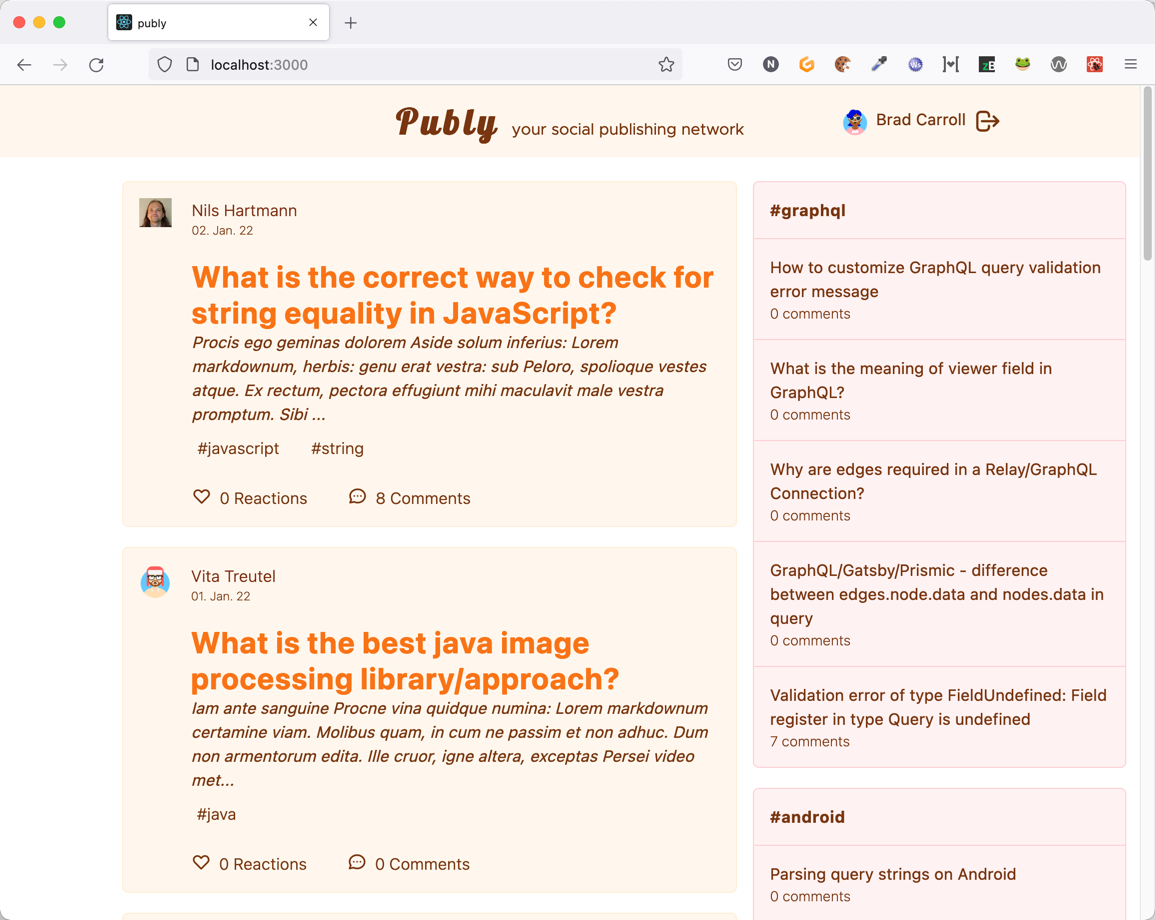
Task: Click the frog extension icon
Action: [1022, 65]
